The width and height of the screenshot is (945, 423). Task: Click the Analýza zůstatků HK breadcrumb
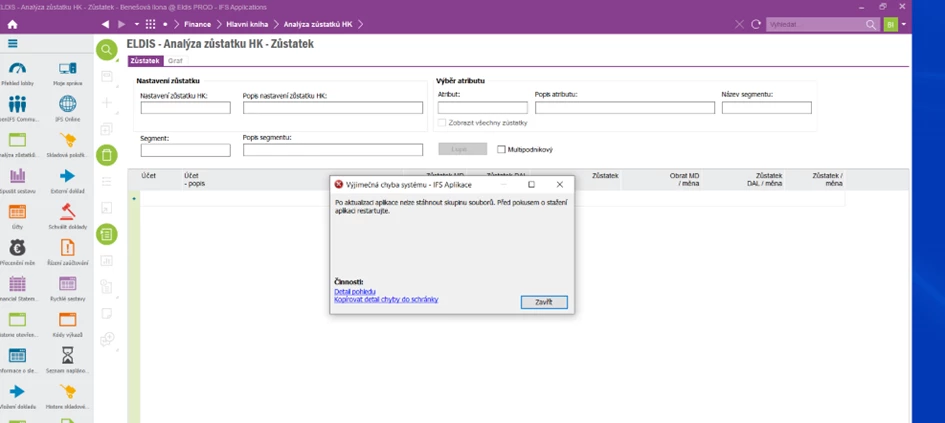tap(318, 25)
